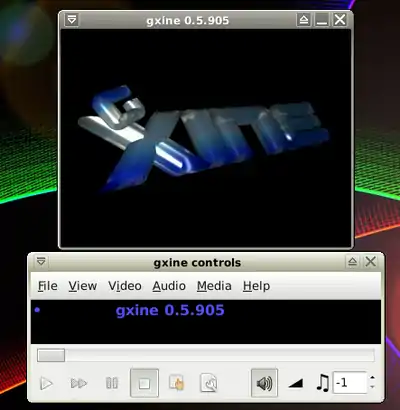This screenshot has height=410, width=400.
Task: Click the gxine logo video area
Action: pyautogui.click(x=206, y=138)
